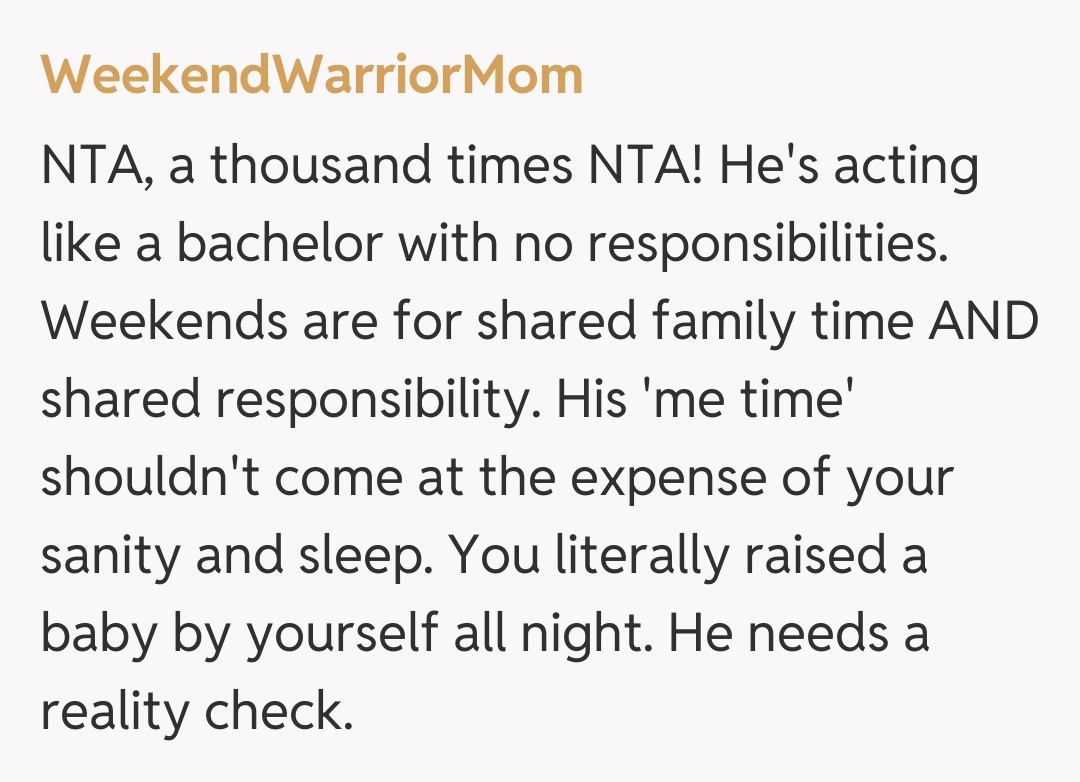
Task: Open the WeekendWarriorMom user profile
Action: coord(311,75)
